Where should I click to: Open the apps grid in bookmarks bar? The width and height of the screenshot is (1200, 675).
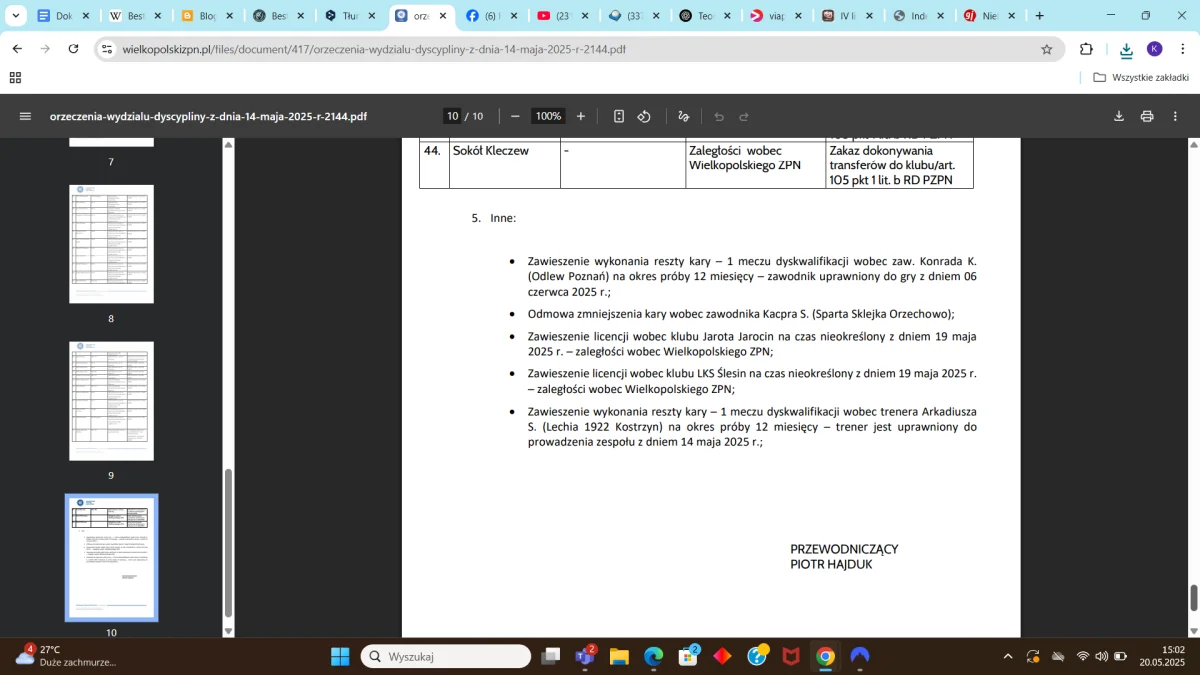coord(15,77)
